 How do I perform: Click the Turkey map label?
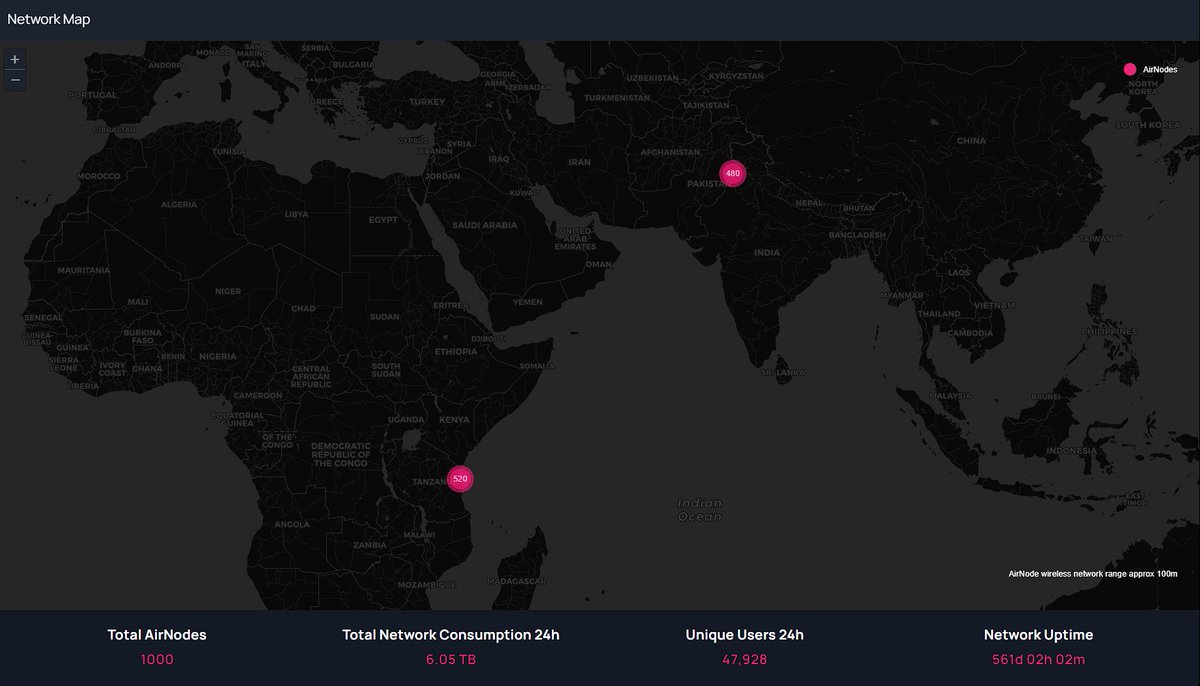(x=427, y=102)
